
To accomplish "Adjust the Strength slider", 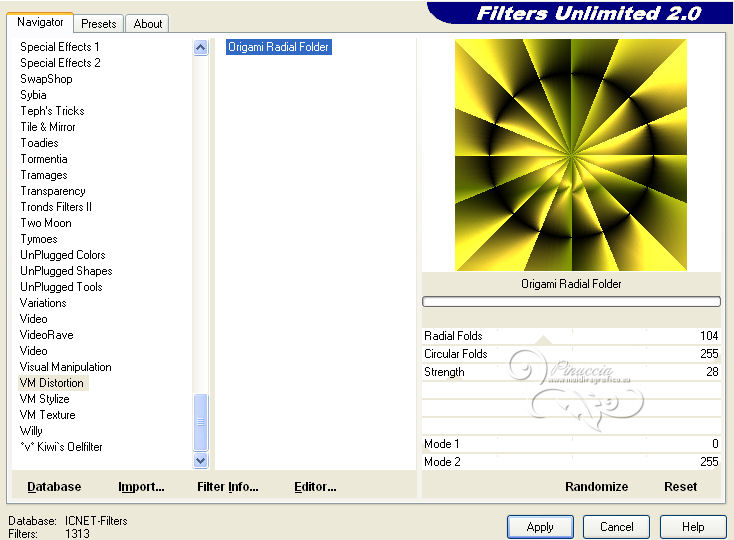I will [571, 372].
